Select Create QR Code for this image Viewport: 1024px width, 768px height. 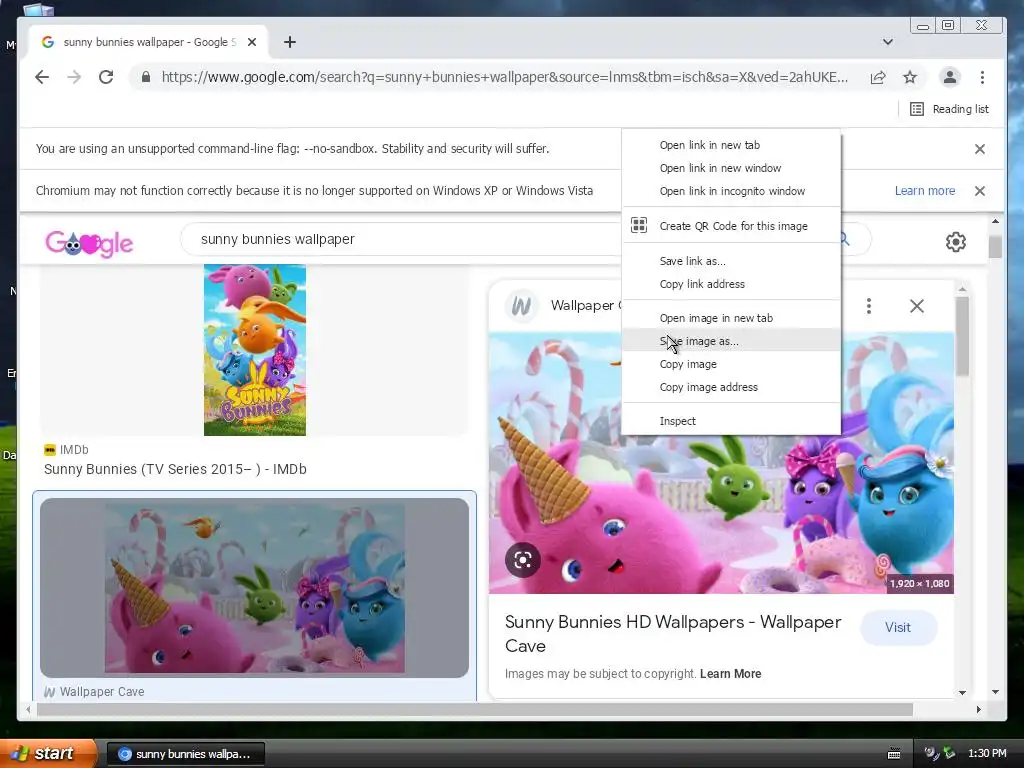click(x=731, y=226)
